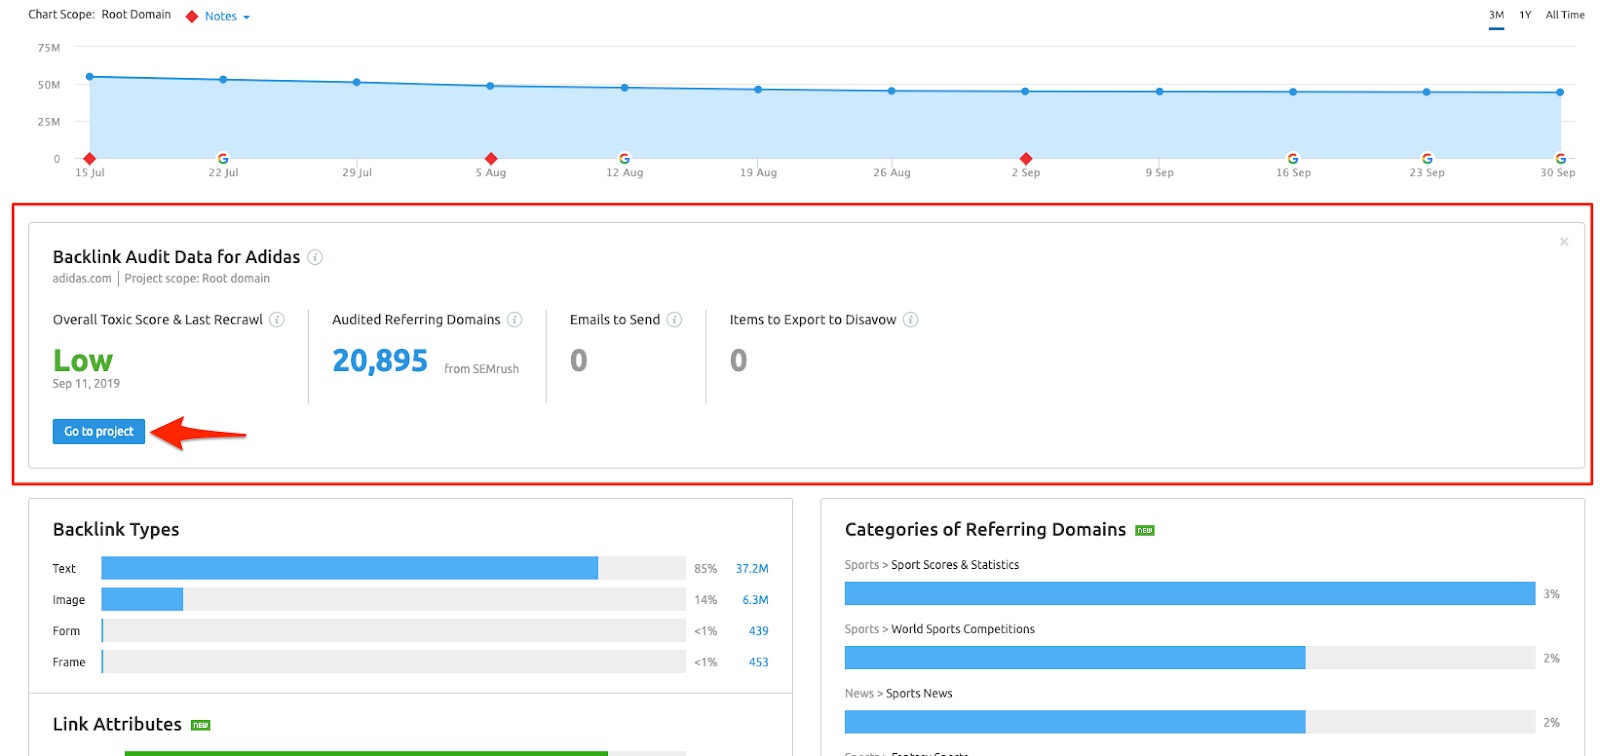Viewport: 1600px width, 756px height.
Task: Switch chart range to All Time
Action: 1565,15
